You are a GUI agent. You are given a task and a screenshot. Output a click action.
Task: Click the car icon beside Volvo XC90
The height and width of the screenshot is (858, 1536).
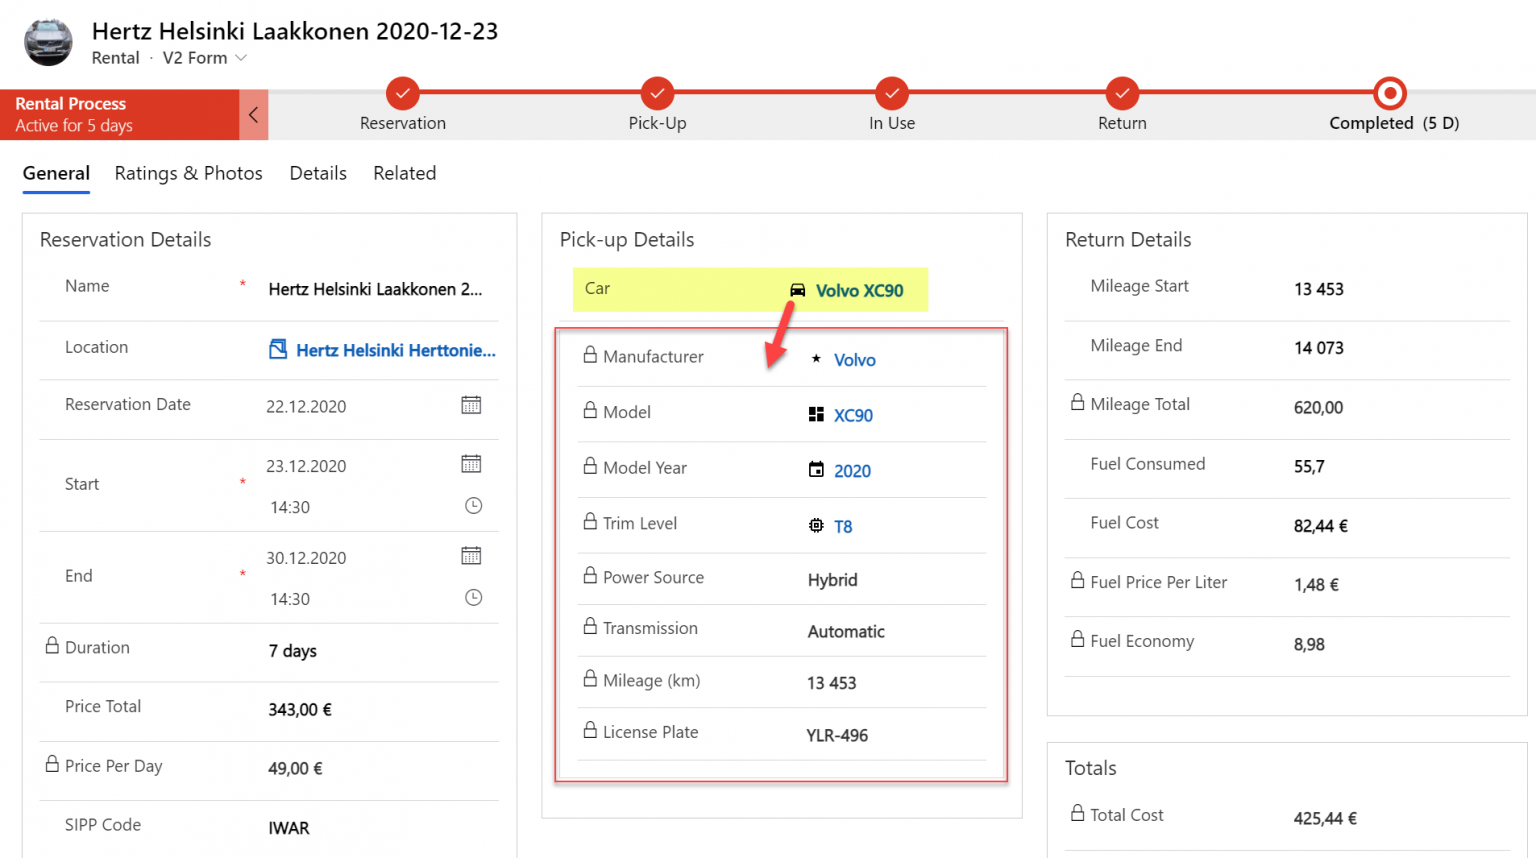(x=798, y=290)
